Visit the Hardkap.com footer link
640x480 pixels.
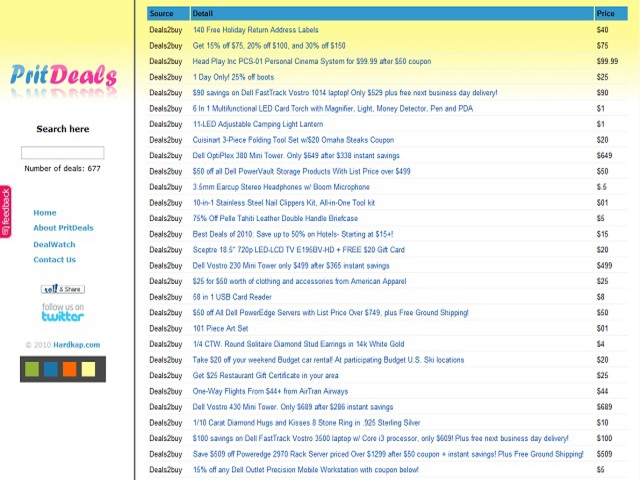[77, 345]
